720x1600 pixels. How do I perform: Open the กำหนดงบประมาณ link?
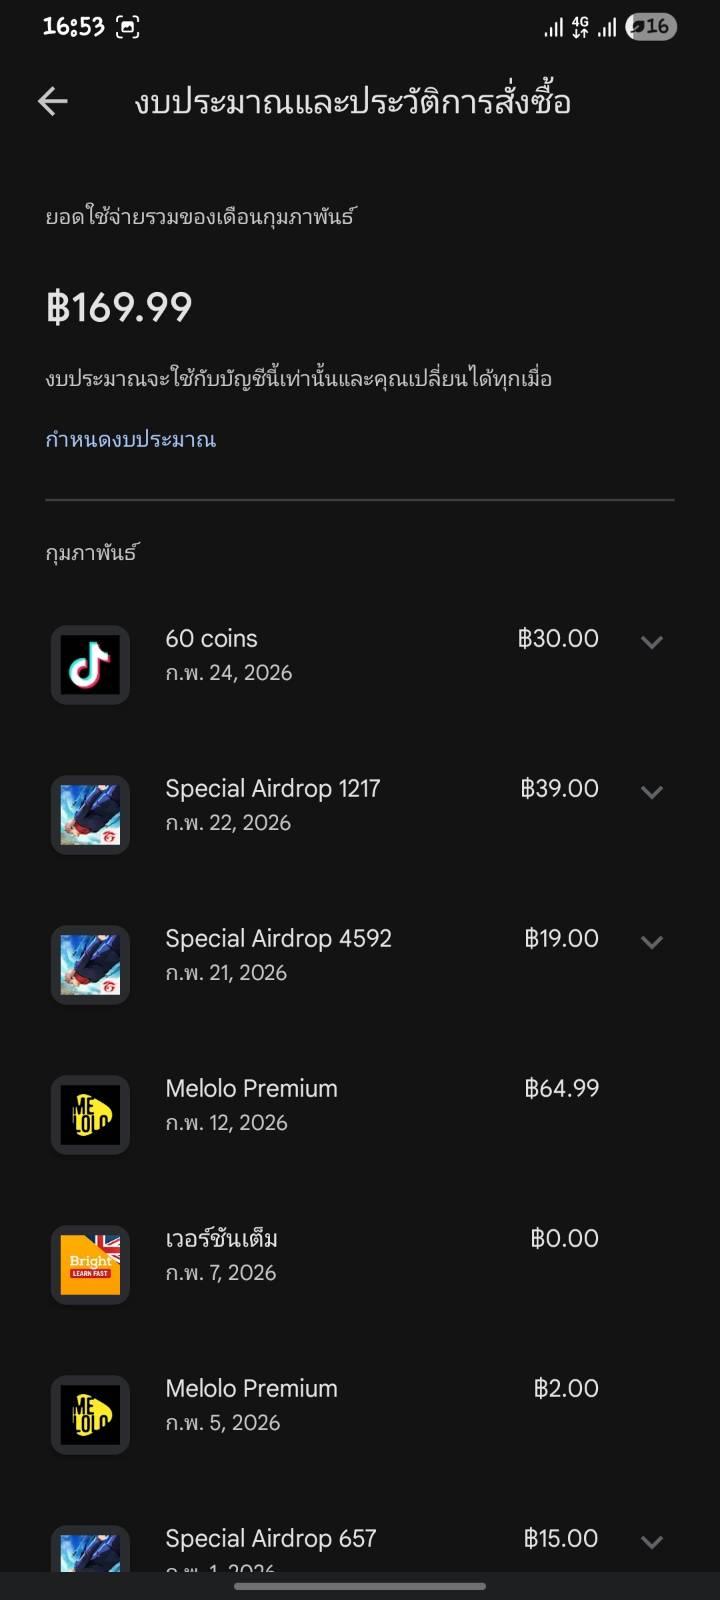point(131,439)
